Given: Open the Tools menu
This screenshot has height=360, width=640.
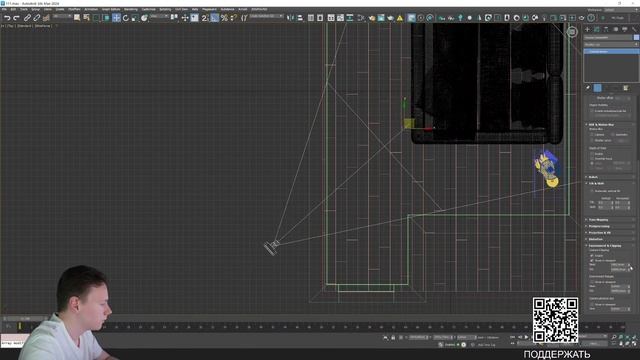Looking at the screenshot, I should [x=24, y=9].
